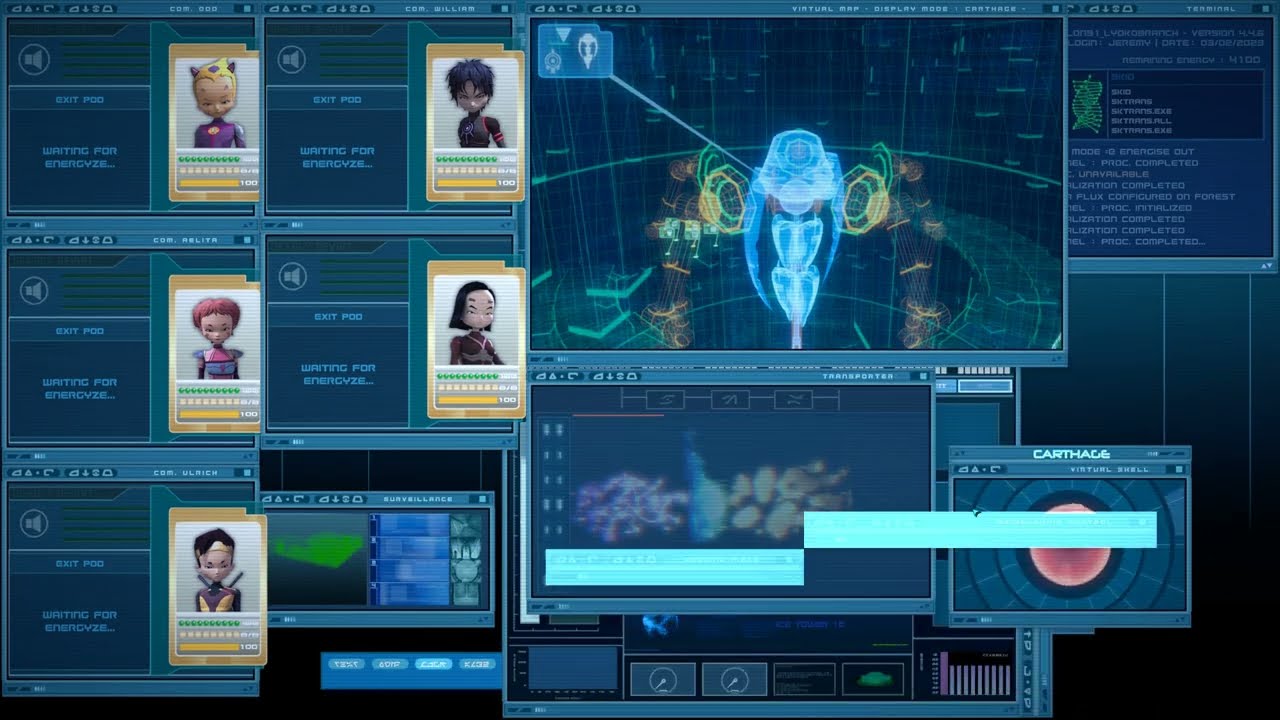This screenshot has width=1280, height=720.
Task: Select Odd's character card portrait
Action: coord(219,101)
